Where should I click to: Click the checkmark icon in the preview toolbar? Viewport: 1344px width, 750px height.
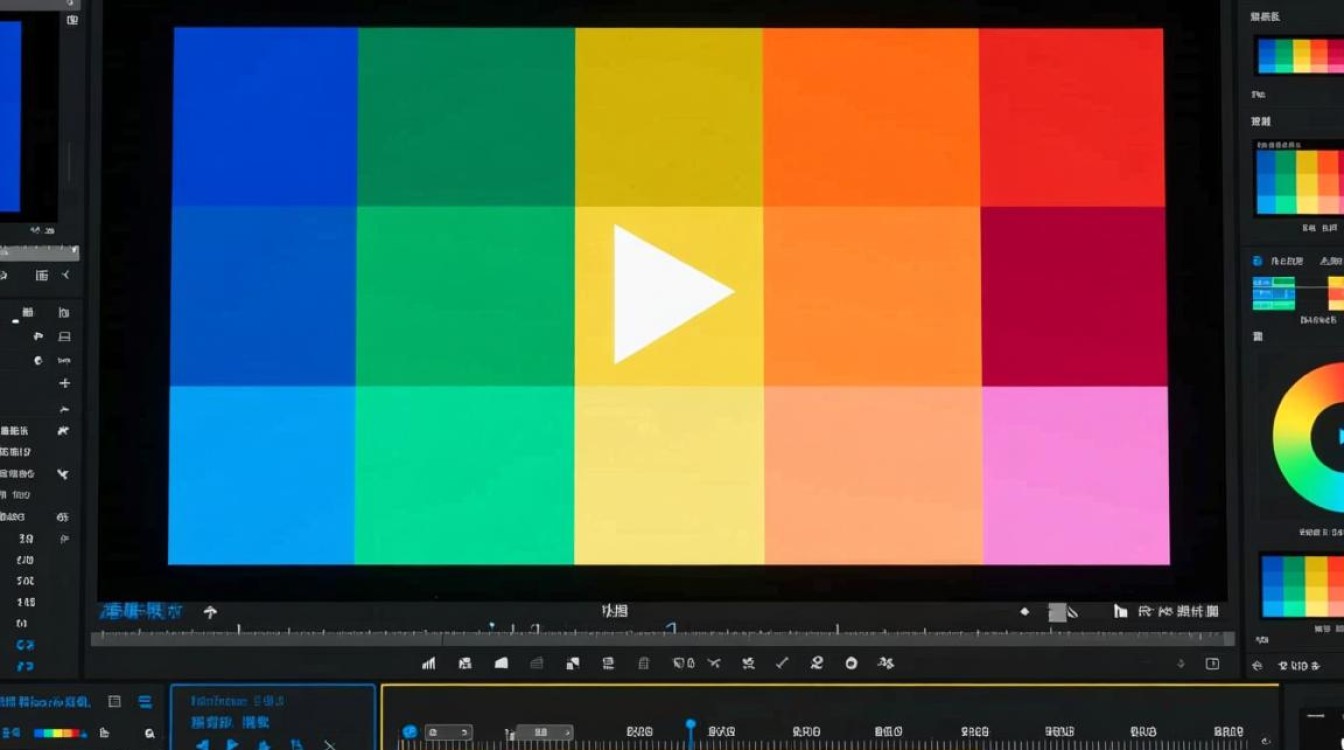(782, 663)
